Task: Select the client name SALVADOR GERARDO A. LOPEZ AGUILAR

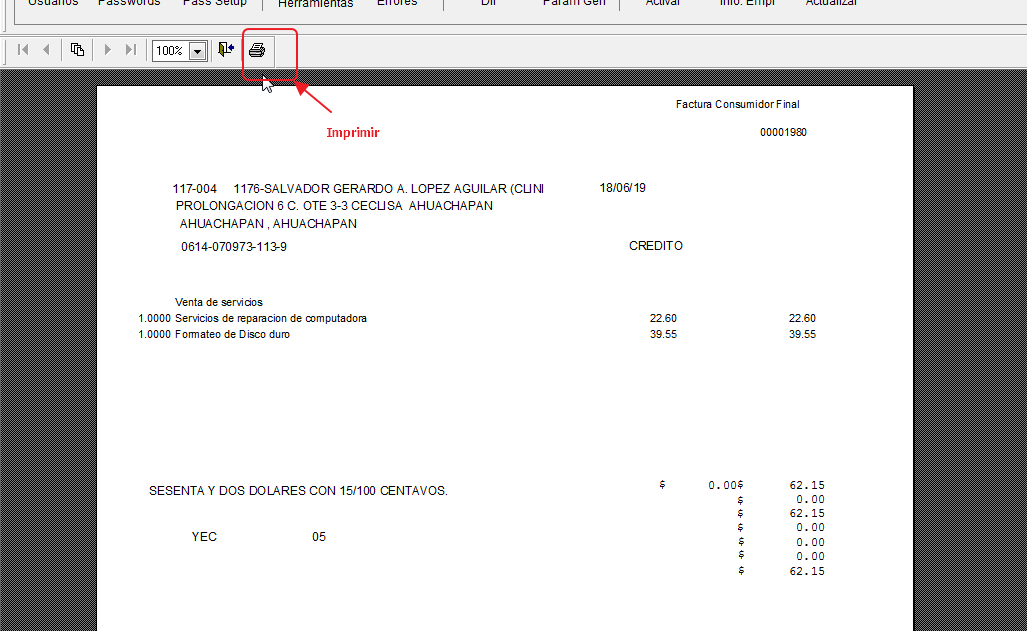Action: 385,189
